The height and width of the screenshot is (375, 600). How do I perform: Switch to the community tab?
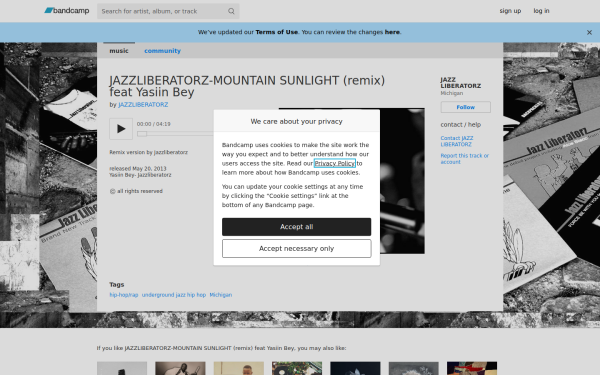coord(162,51)
